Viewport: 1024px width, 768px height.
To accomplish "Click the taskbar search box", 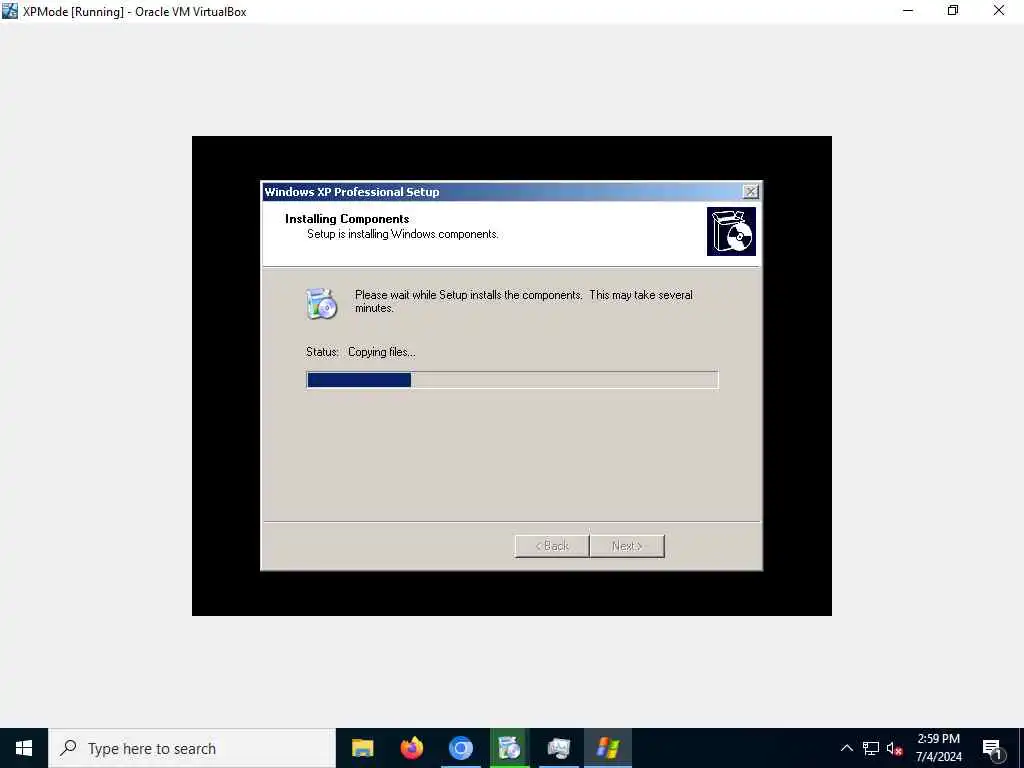I will [192, 748].
